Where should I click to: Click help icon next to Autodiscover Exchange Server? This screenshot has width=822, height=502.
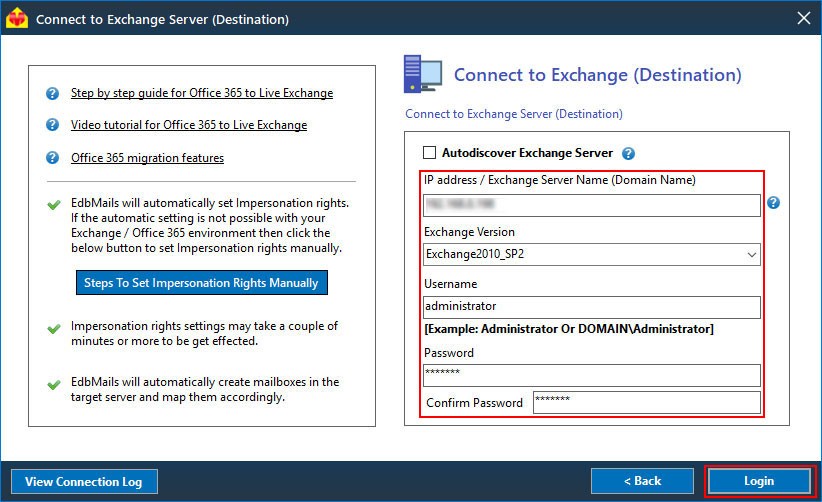tap(628, 153)
